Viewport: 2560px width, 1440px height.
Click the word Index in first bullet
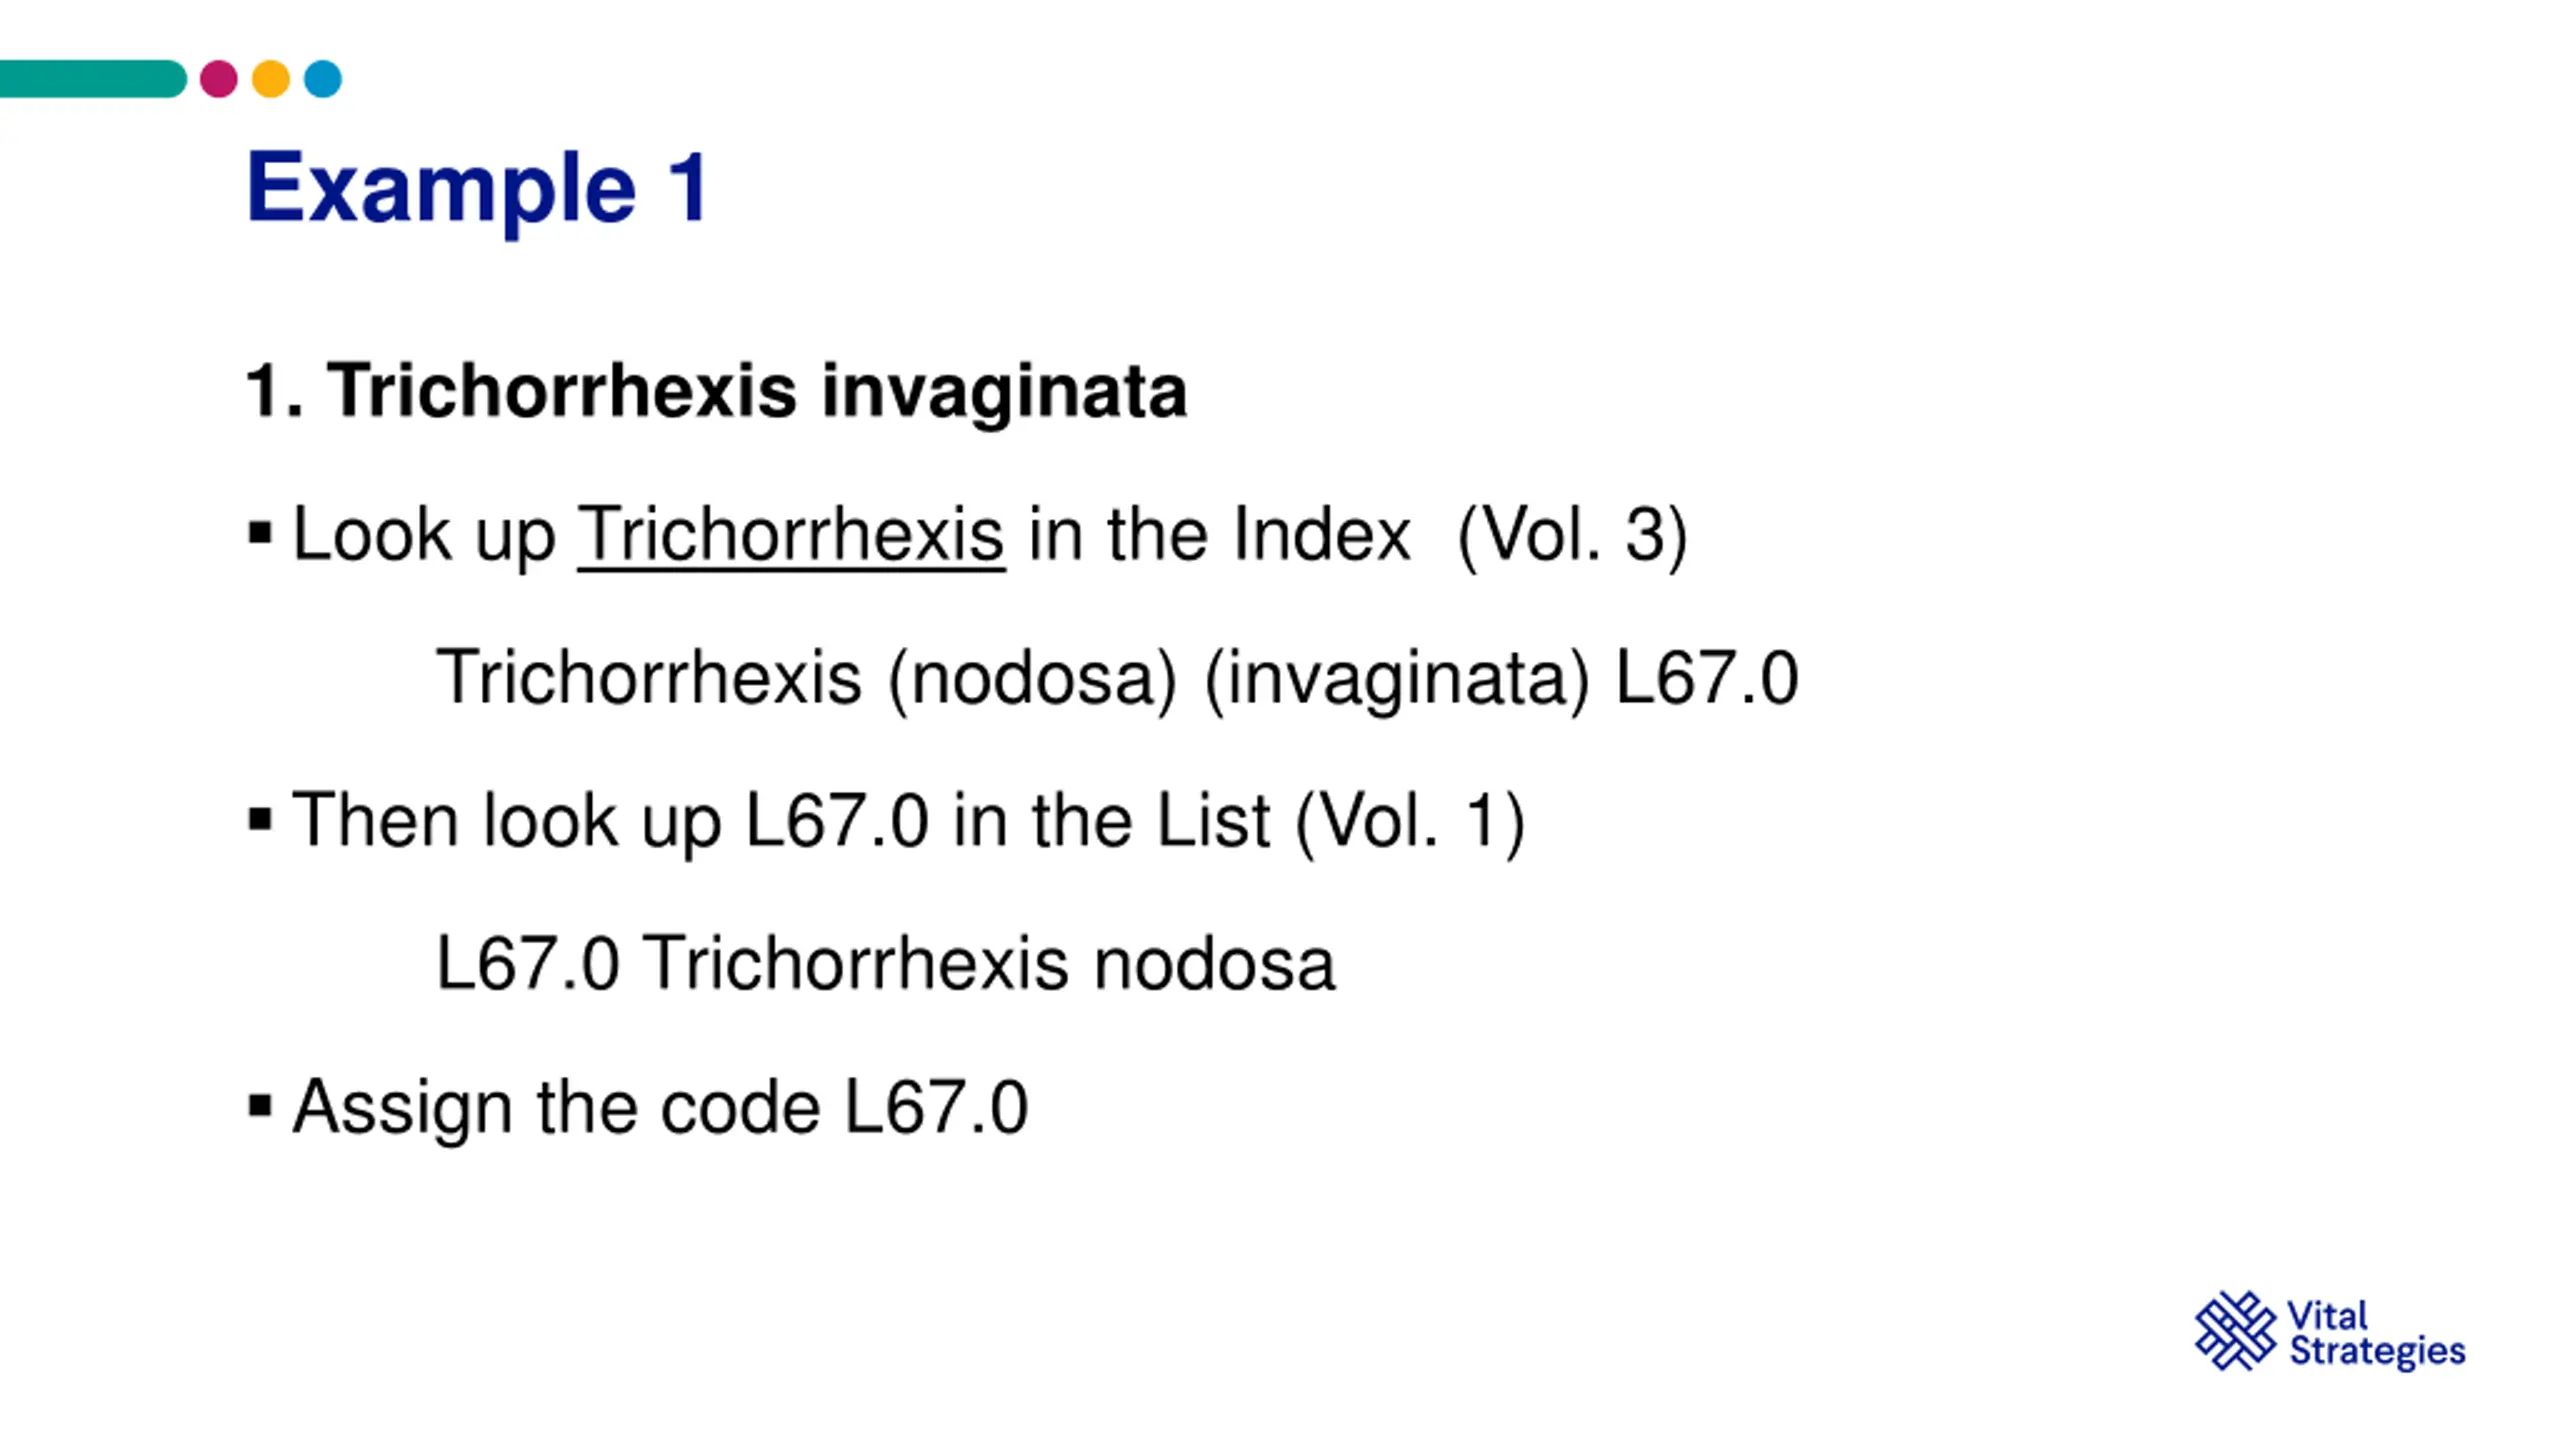[1321, 535]
